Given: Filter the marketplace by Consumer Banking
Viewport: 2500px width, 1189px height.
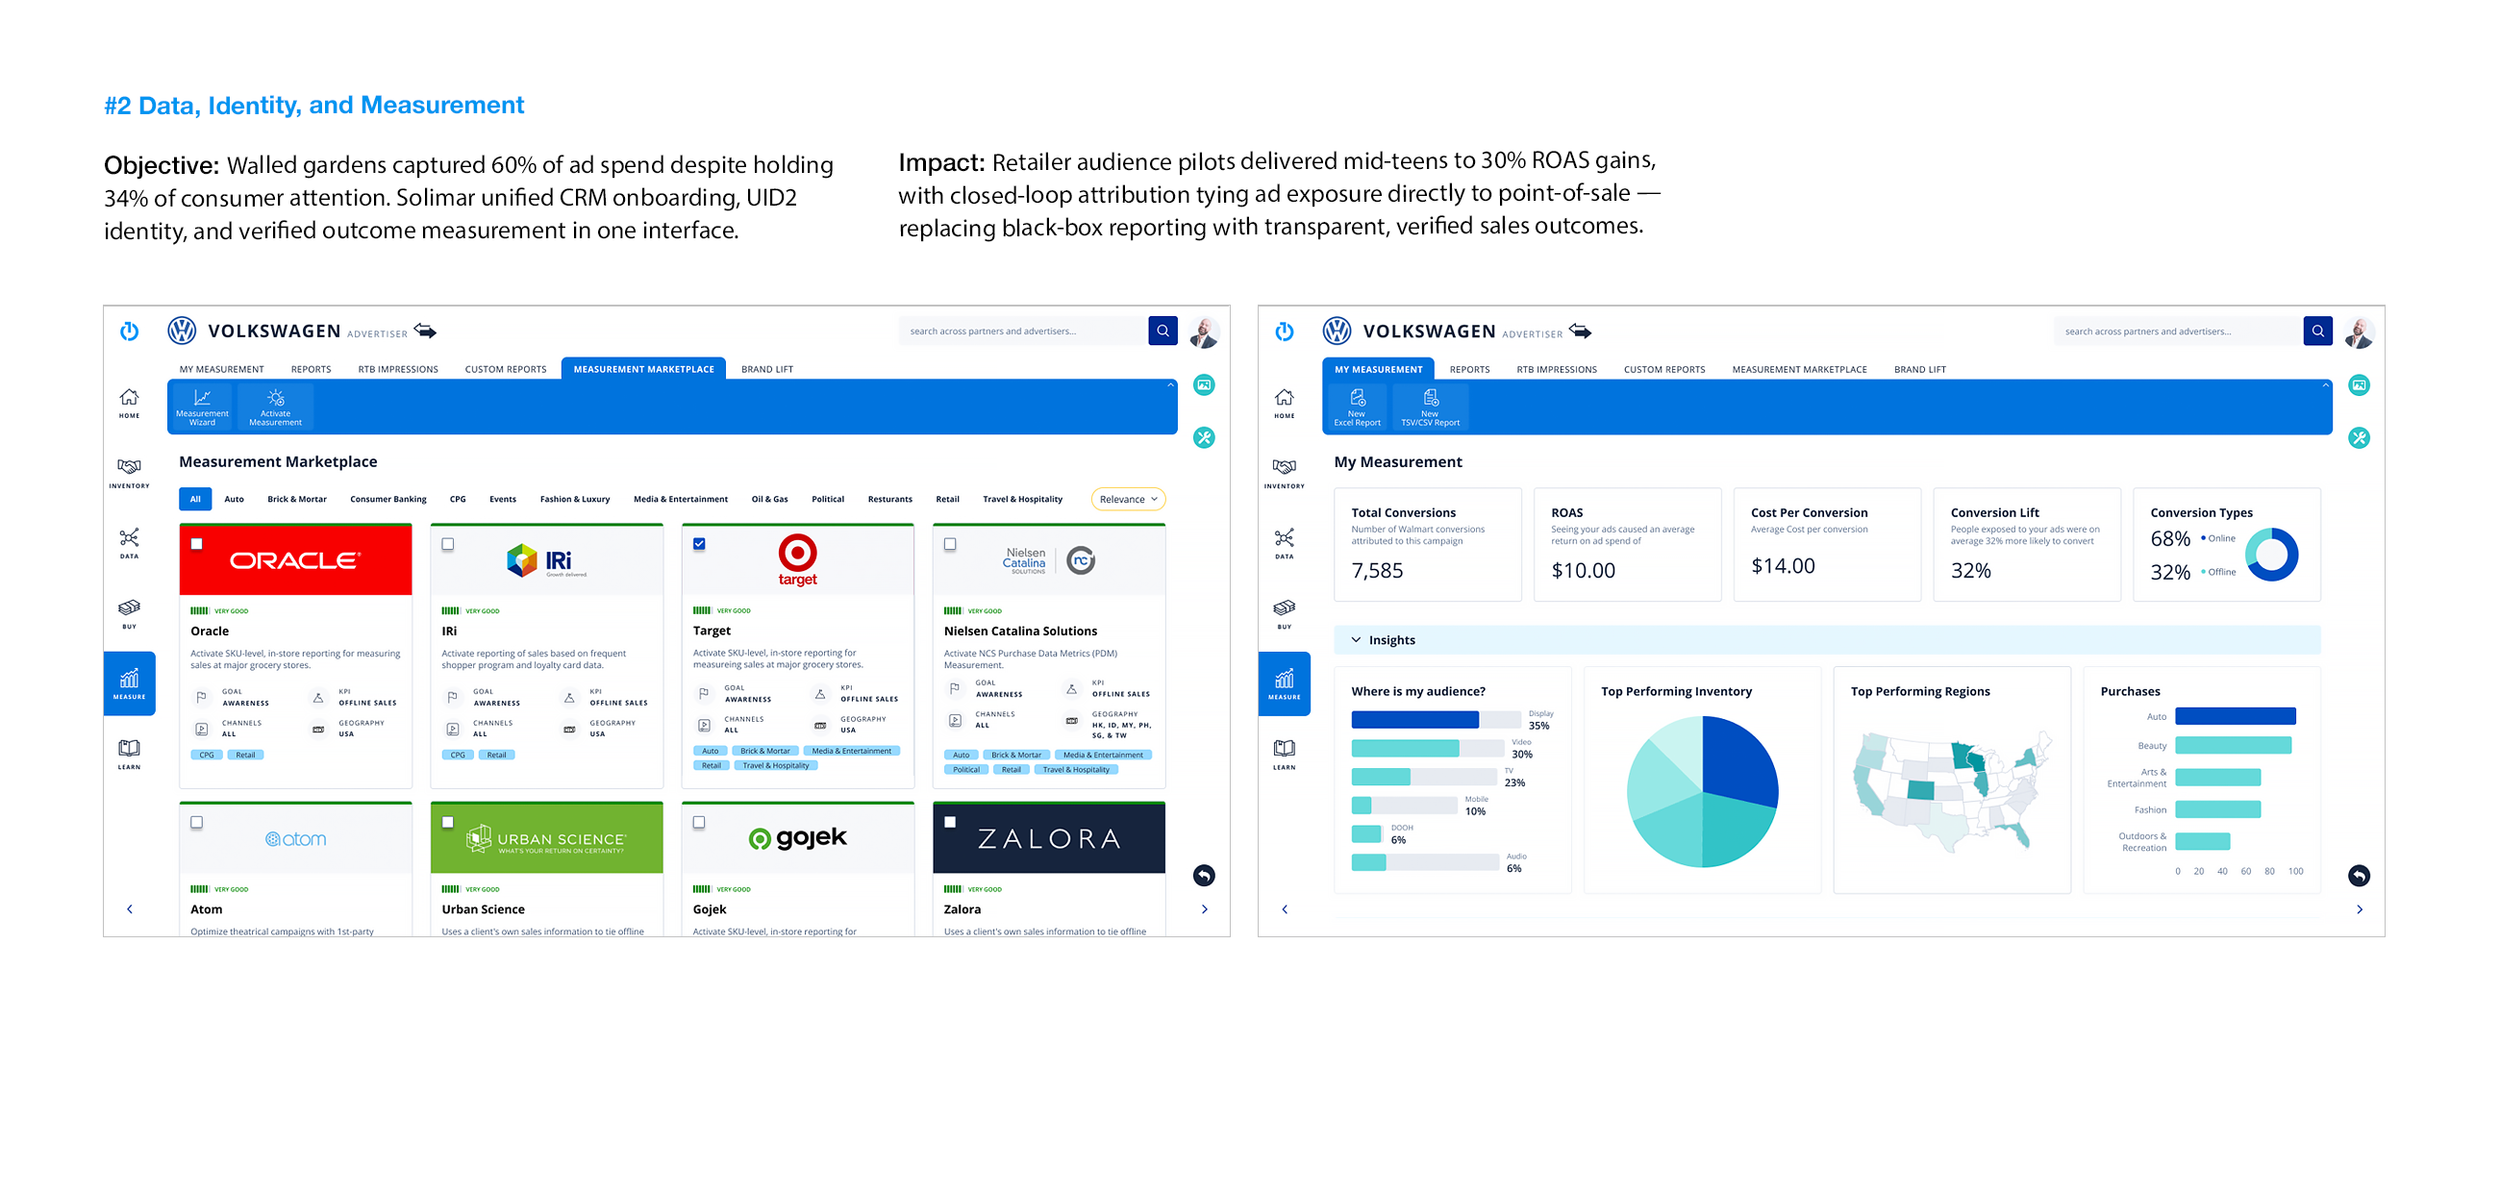Looking at the screenshot, I should [388, 499].
